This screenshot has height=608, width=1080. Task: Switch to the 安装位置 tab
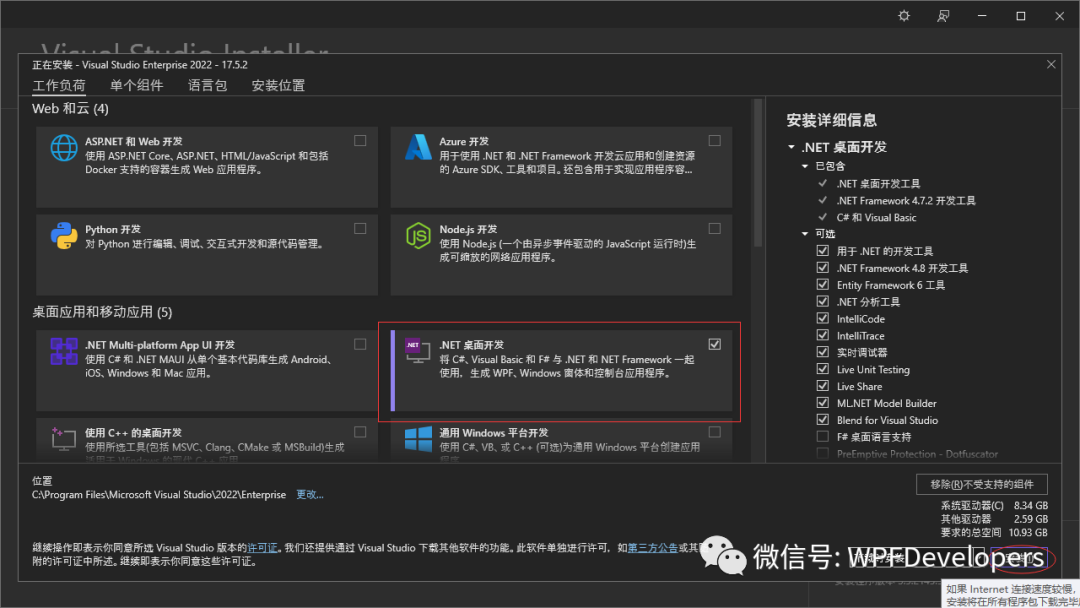[x=278, y=85]
